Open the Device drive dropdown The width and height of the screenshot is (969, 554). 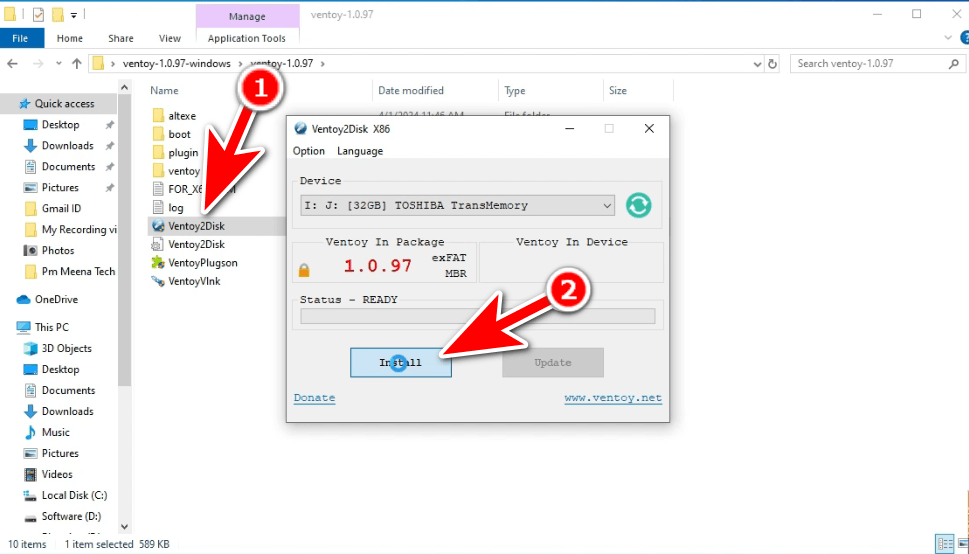click(457, 205)
